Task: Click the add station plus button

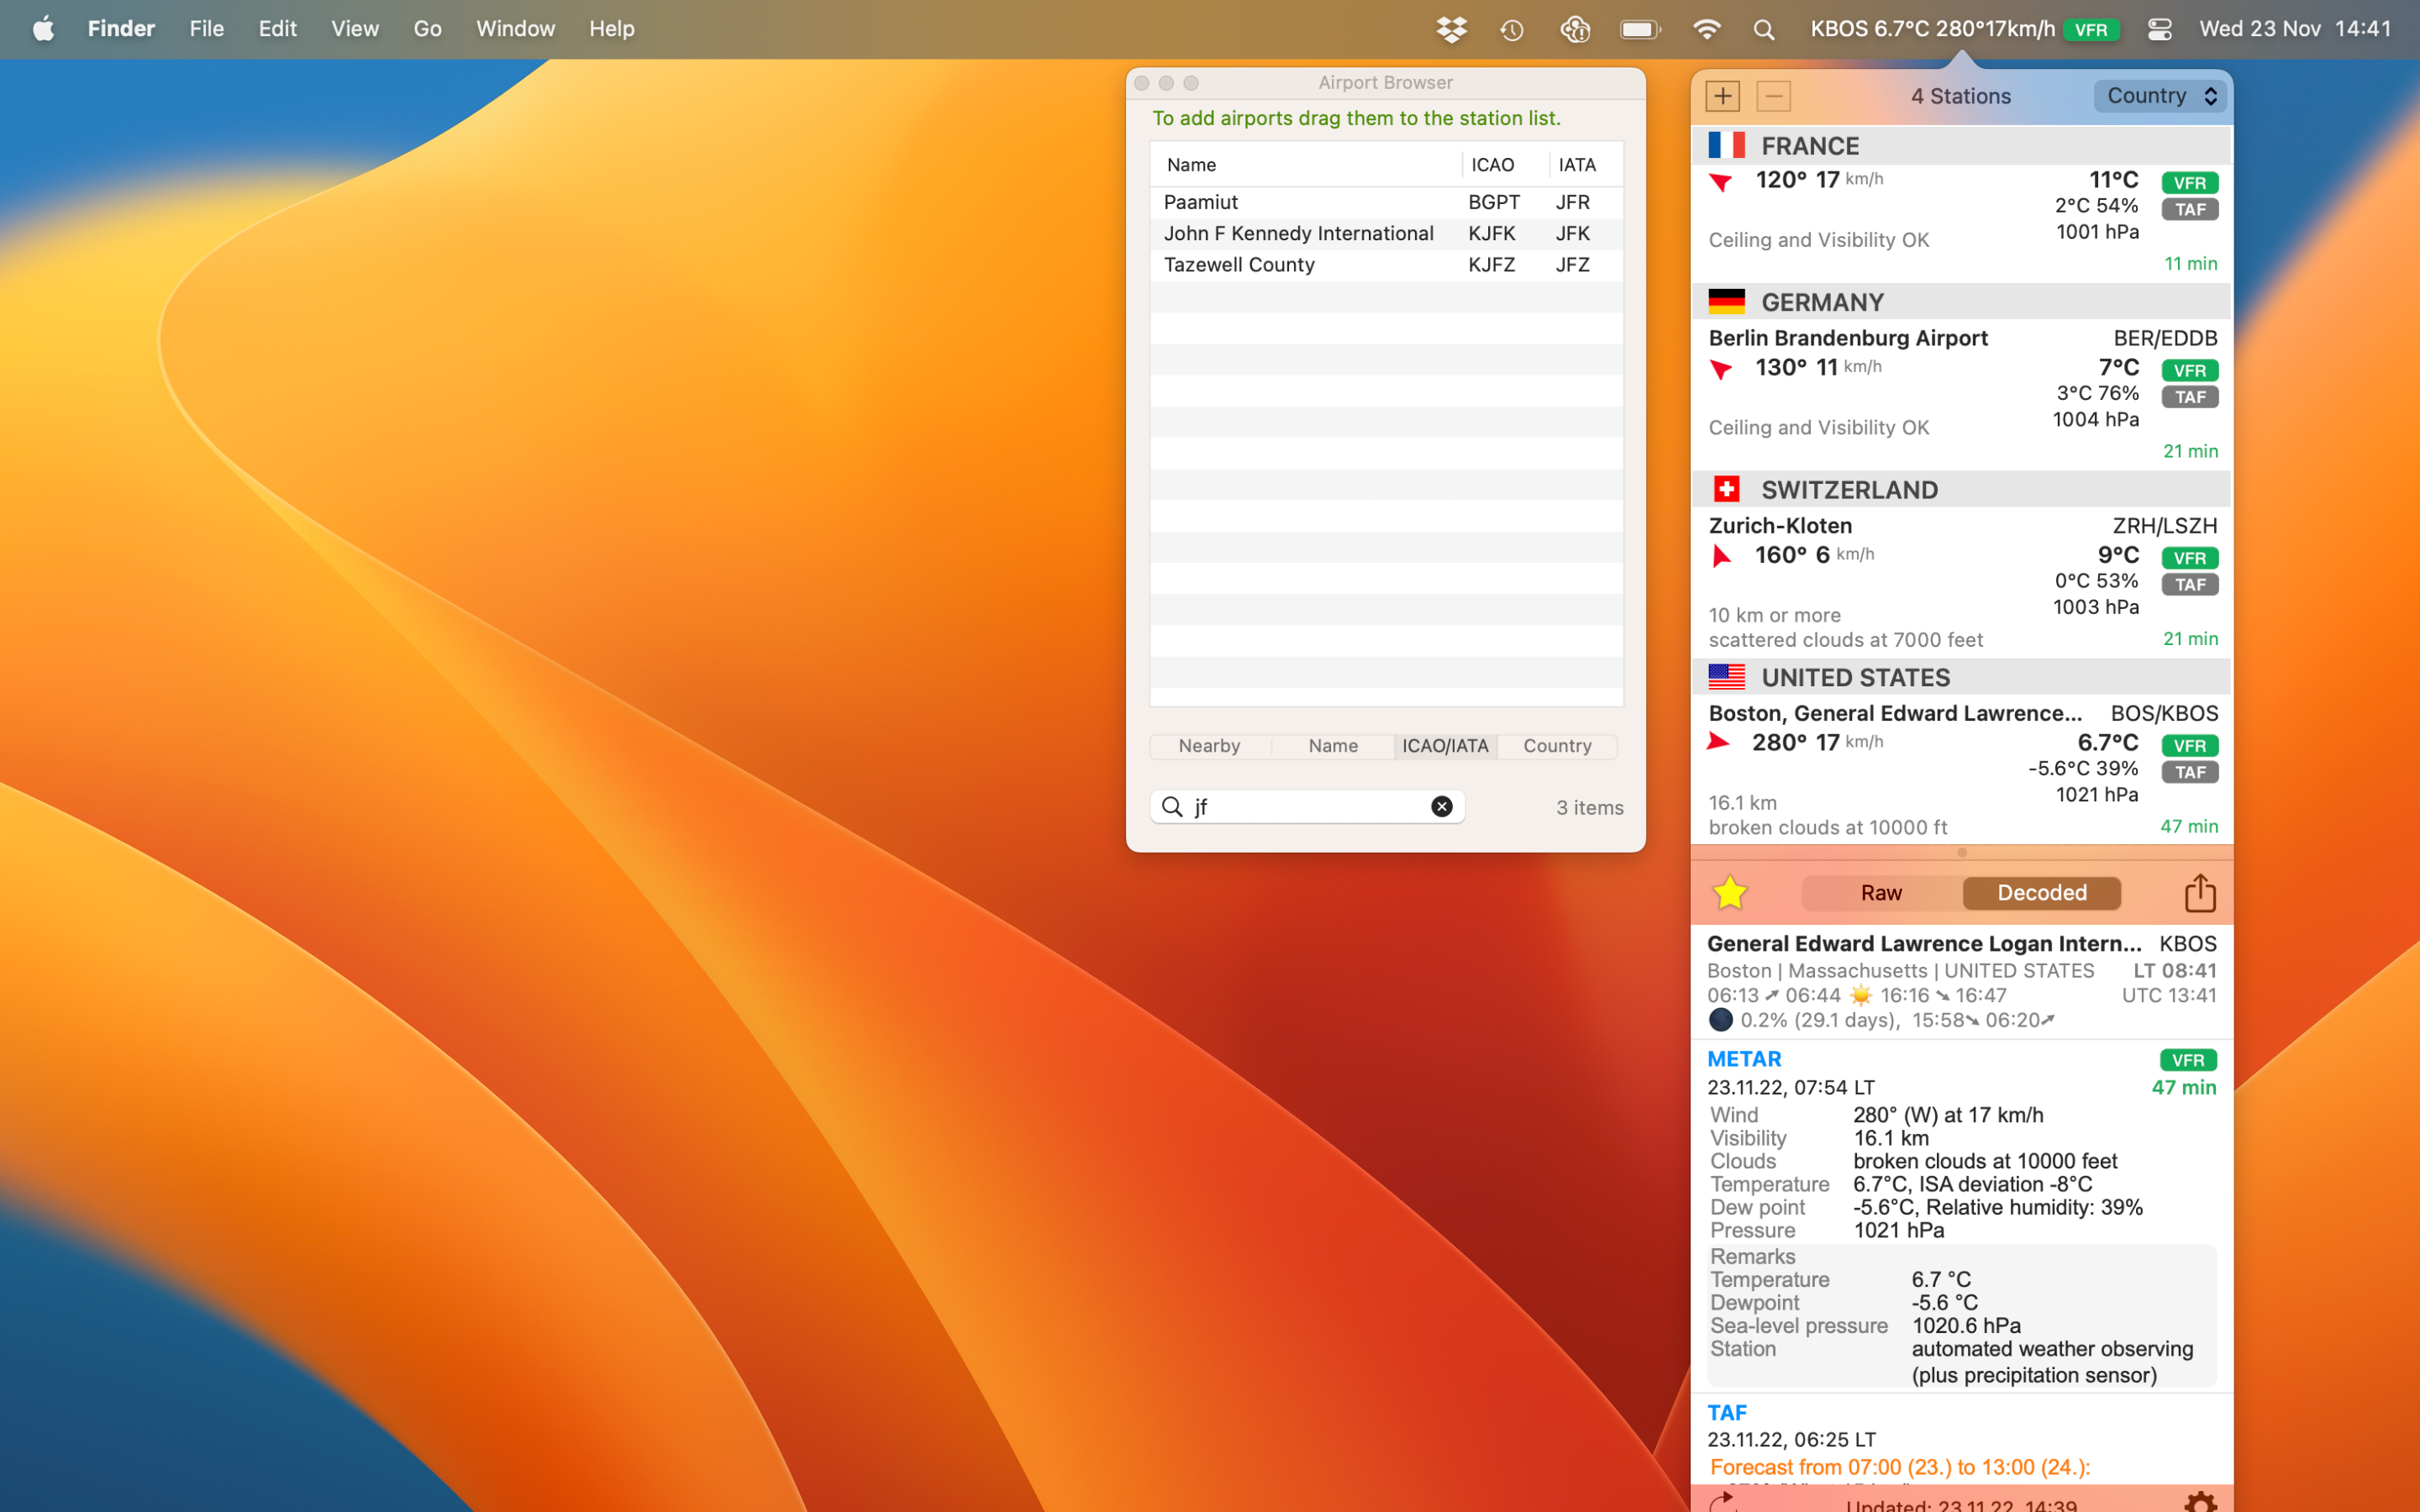Action: 1722,96
